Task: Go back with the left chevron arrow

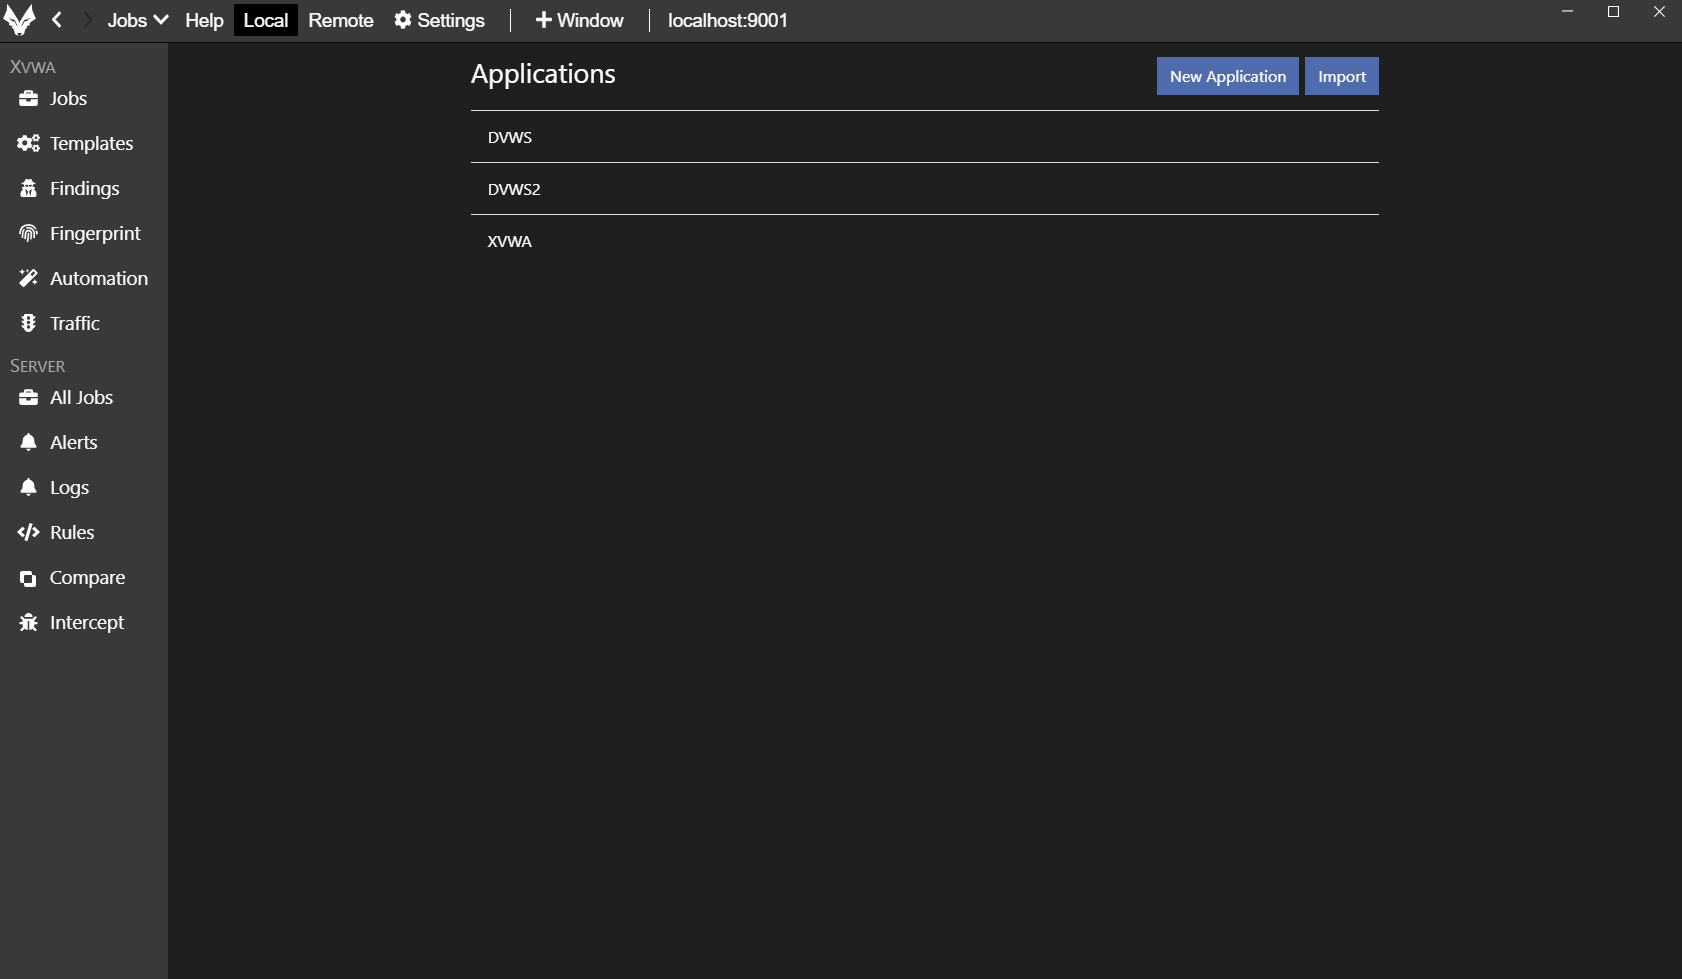Action: (57, 20)
